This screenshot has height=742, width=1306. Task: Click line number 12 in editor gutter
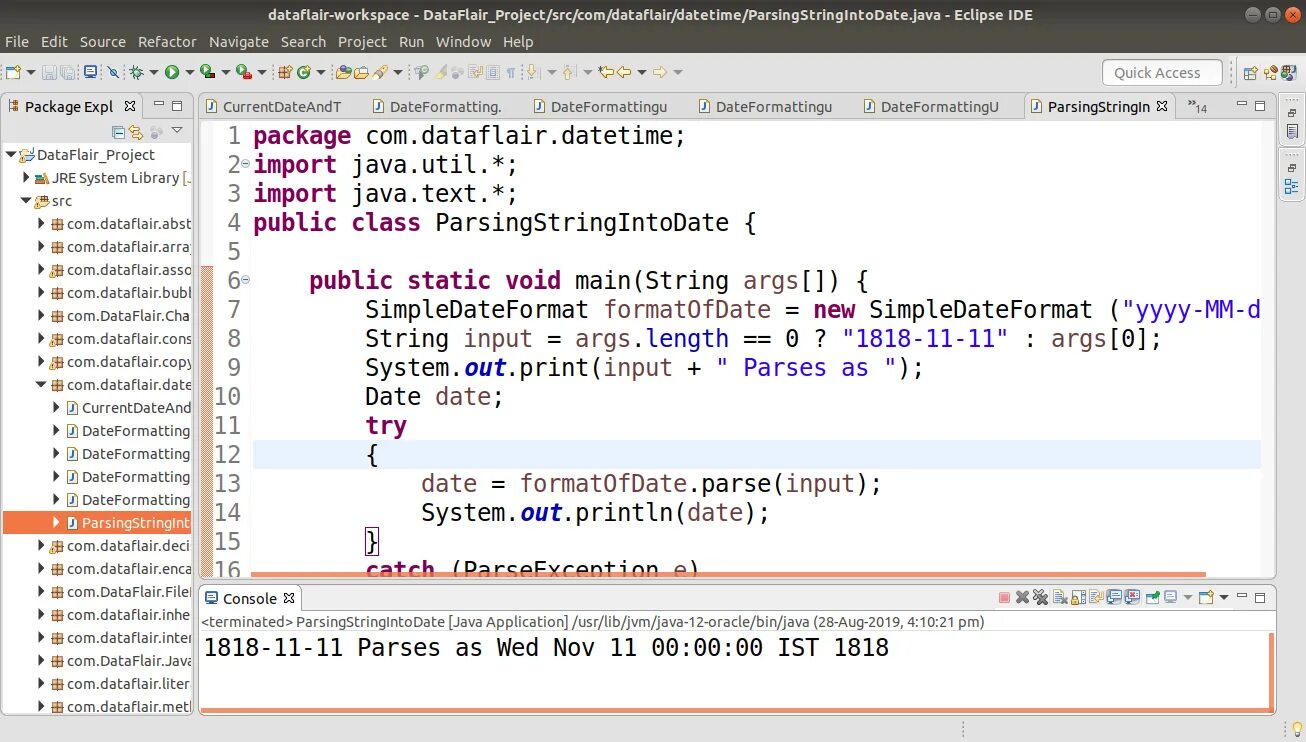[227, 455]
